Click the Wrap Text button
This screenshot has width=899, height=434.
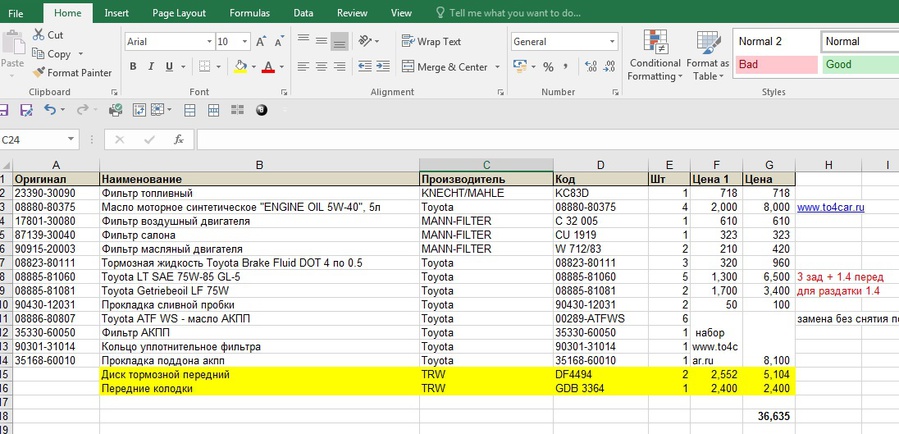pyautogui.click(x=431, y=41)
